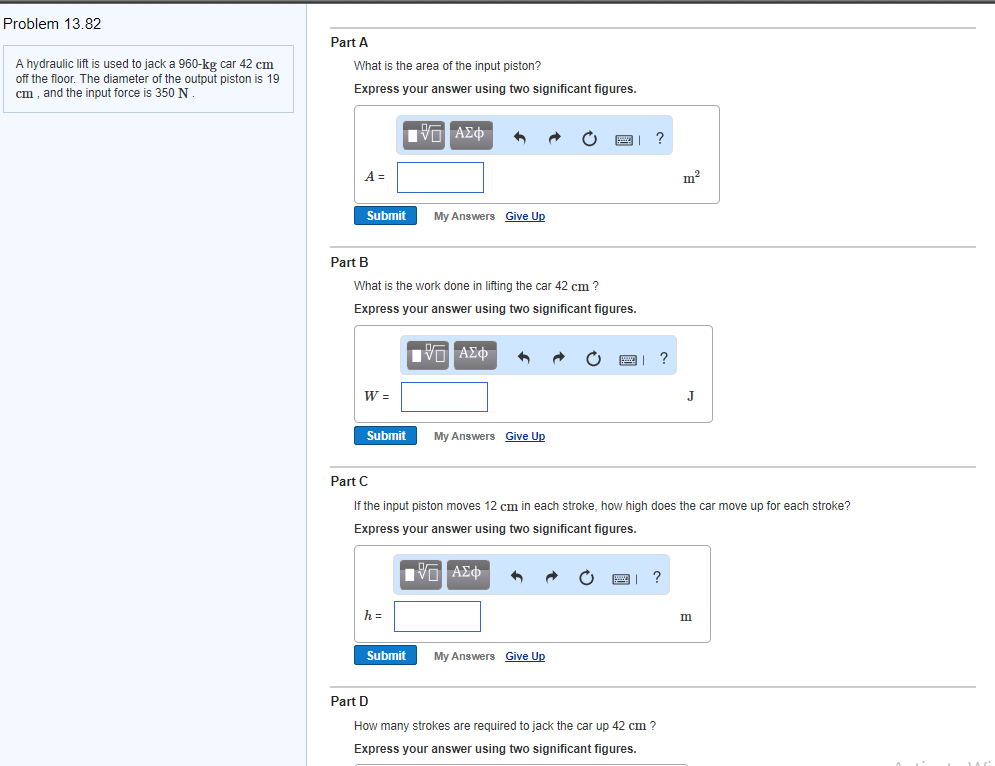Undo last entry in Part B
This screenshot has height=766, width=995.
(x=523, y=358)
